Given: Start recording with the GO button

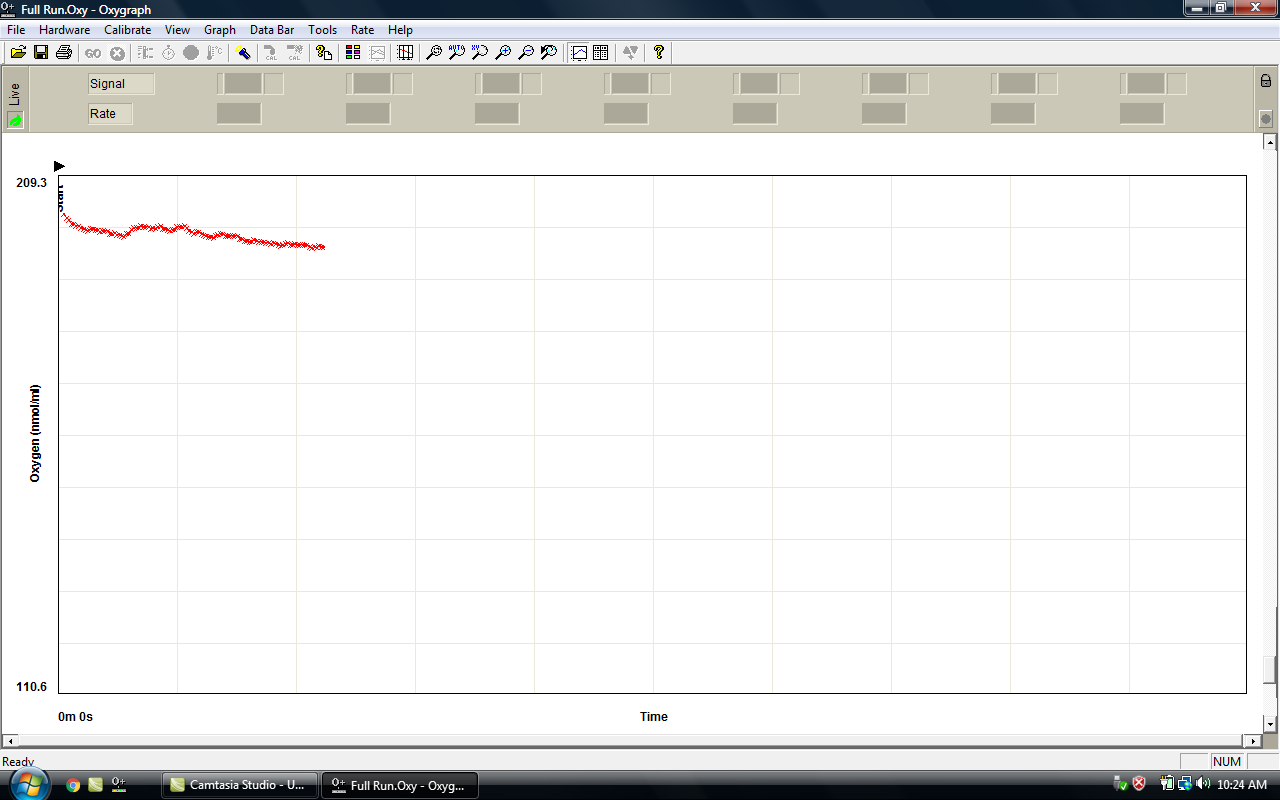Looking at the screenshot, I should click(x=94, y=52).
